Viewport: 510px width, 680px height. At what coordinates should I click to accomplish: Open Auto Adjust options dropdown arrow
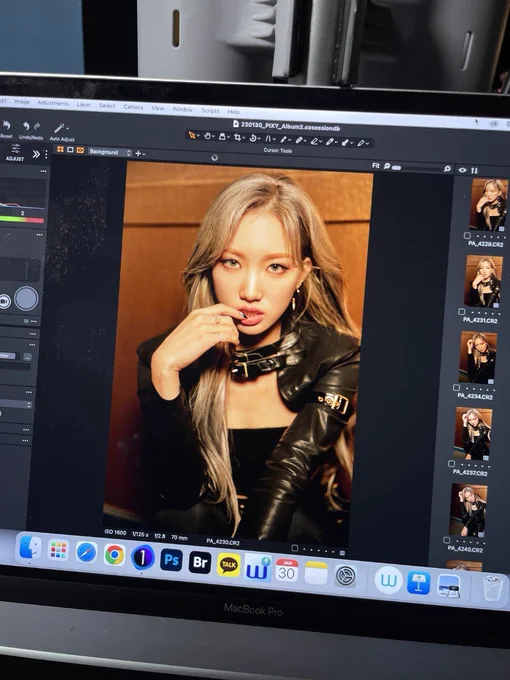click(68, 128)
